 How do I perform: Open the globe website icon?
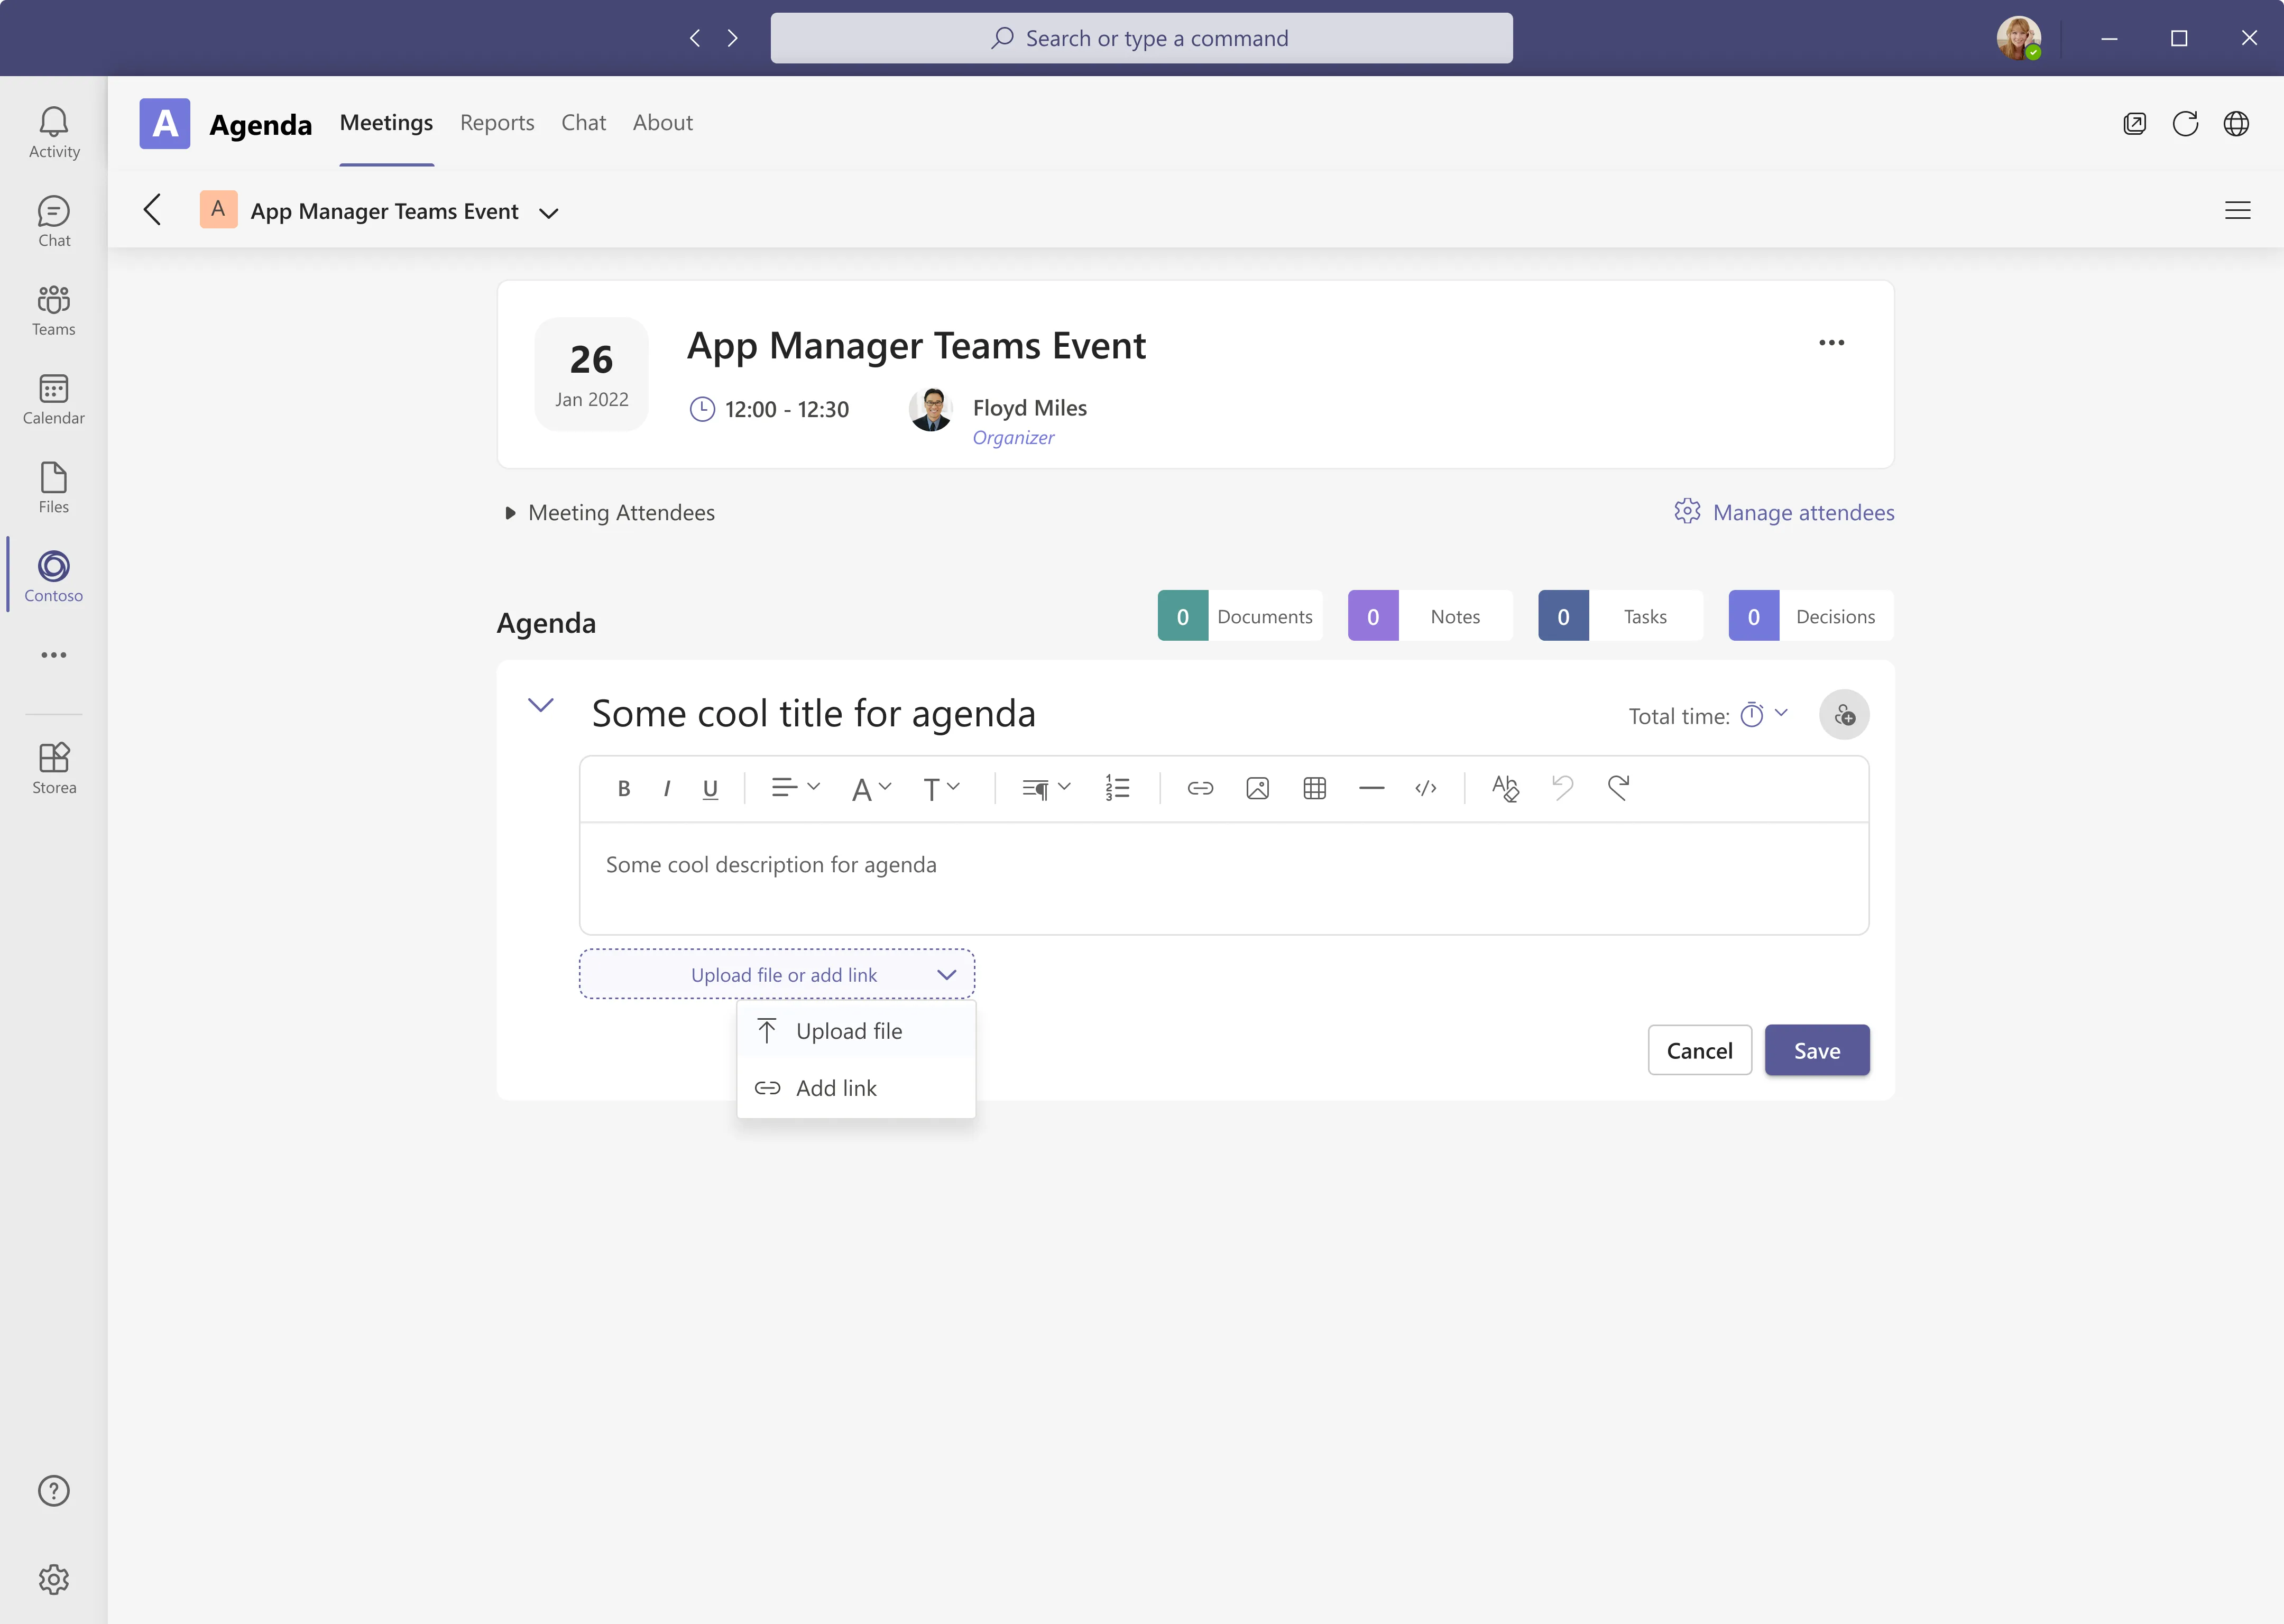(2236, 124)
